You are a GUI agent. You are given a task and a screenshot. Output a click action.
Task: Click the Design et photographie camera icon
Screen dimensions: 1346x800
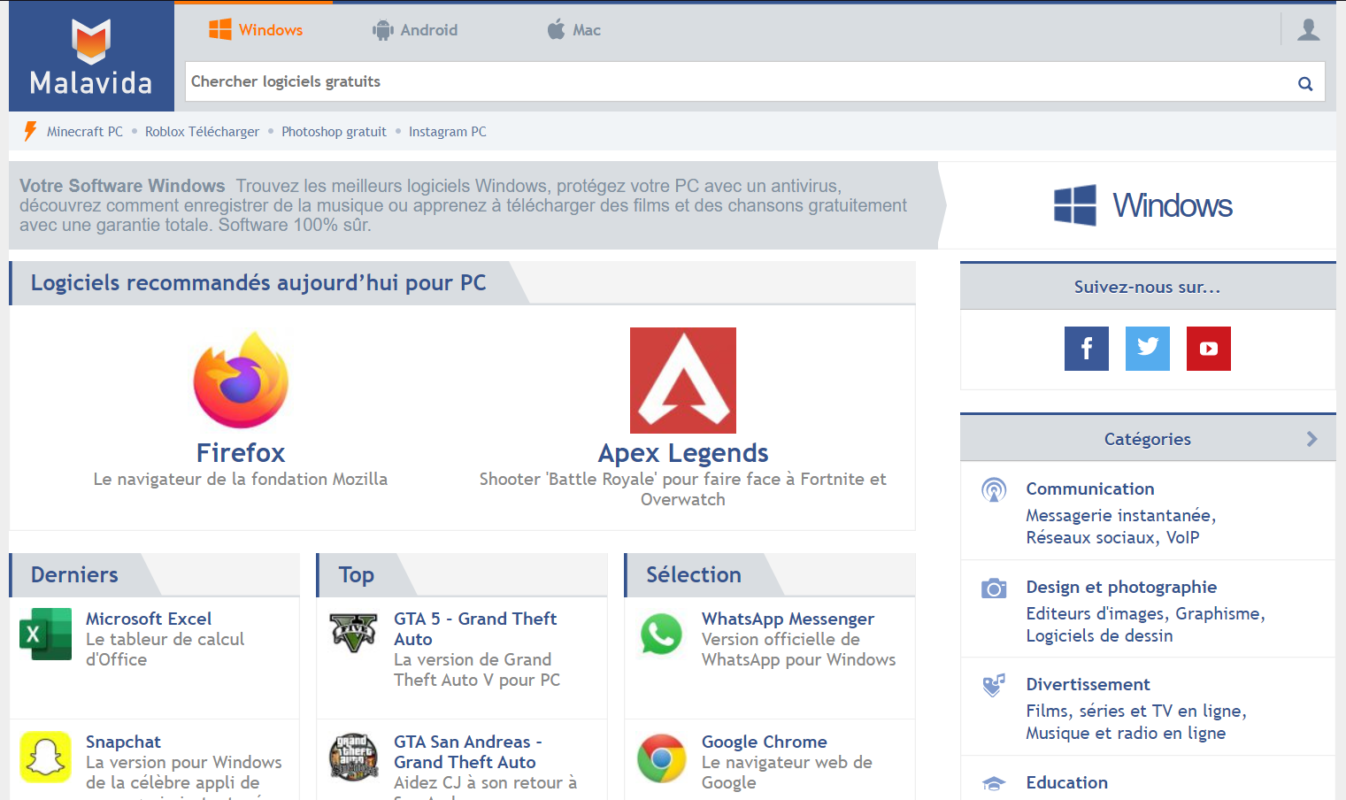(993, 588)
